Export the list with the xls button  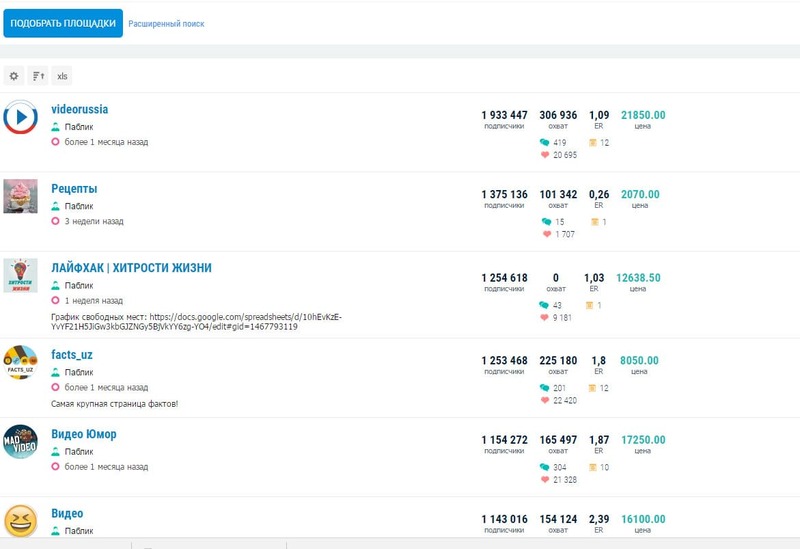62,76
